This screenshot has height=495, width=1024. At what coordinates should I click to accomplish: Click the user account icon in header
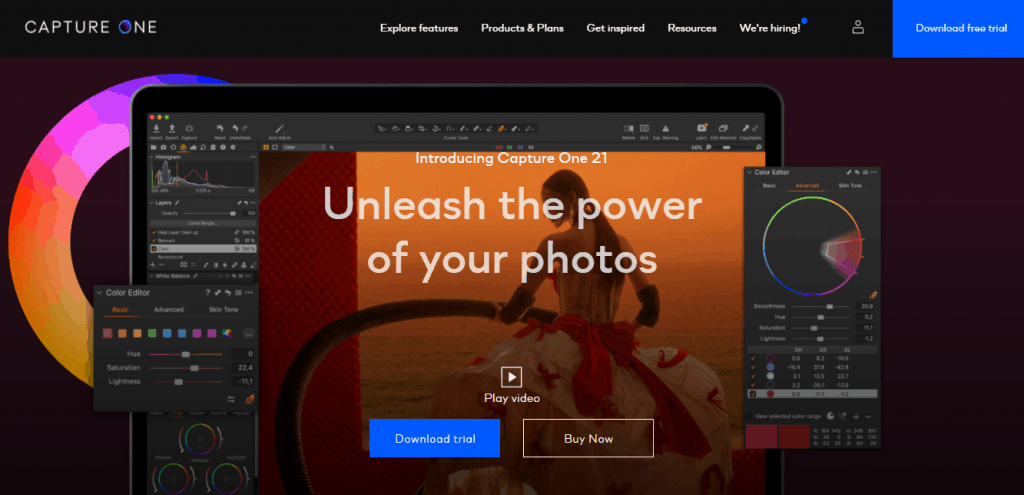[857, 28]
